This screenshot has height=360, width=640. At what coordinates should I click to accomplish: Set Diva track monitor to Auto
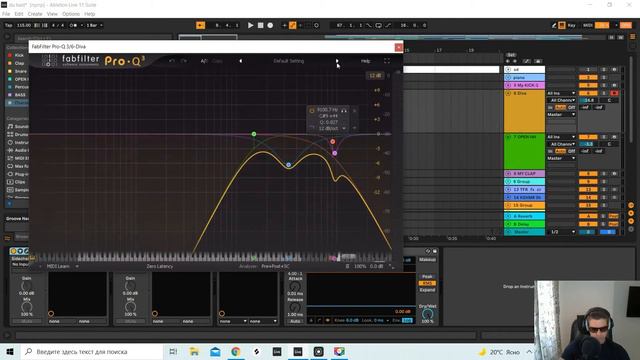click(x=560, y=107)
